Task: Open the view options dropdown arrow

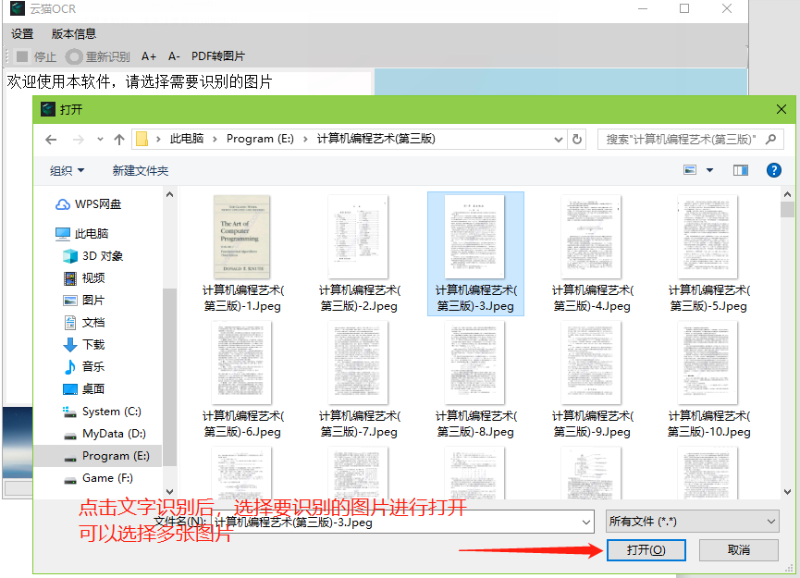Action: [710, 170]
